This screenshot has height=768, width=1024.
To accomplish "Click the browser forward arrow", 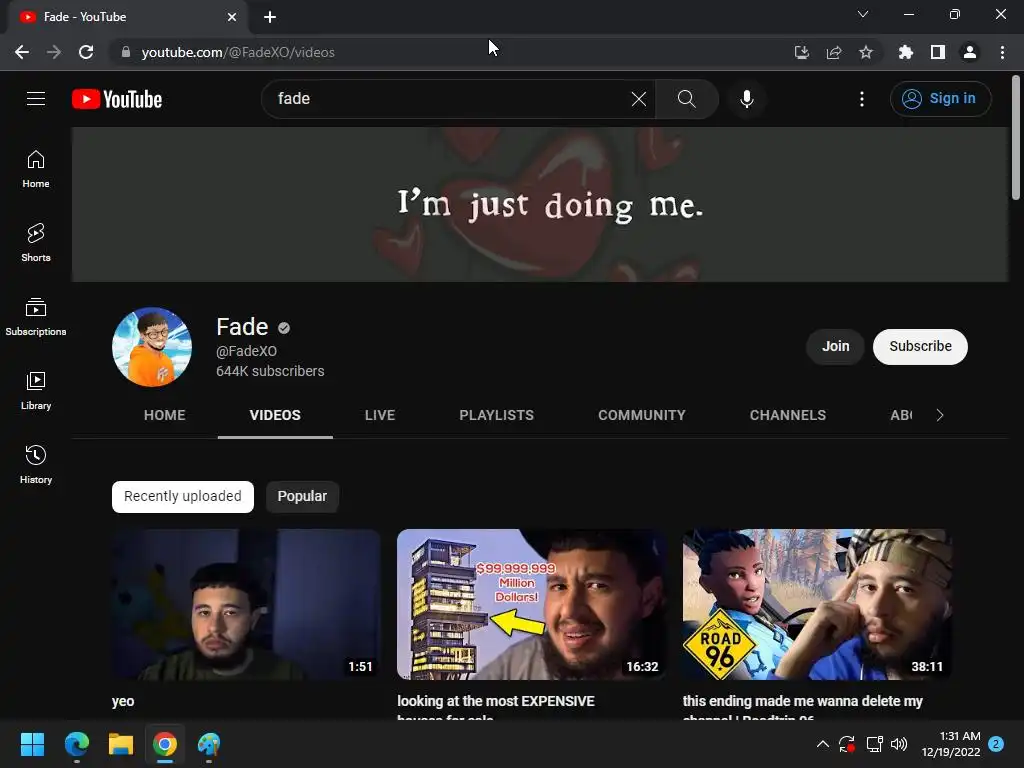I will pyautogui.click(x=54, y=52).
